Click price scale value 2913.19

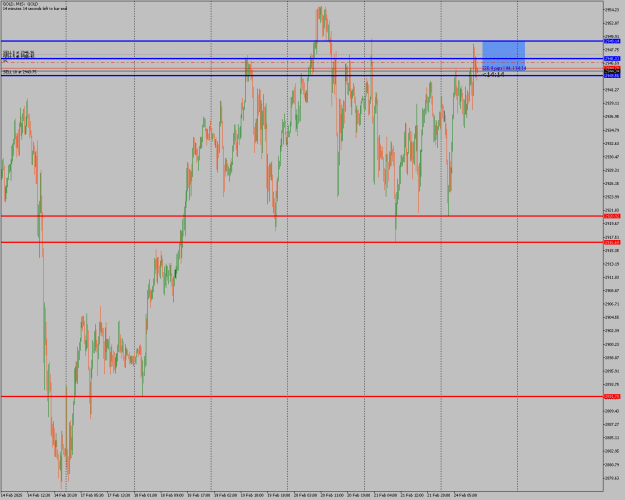612,264
